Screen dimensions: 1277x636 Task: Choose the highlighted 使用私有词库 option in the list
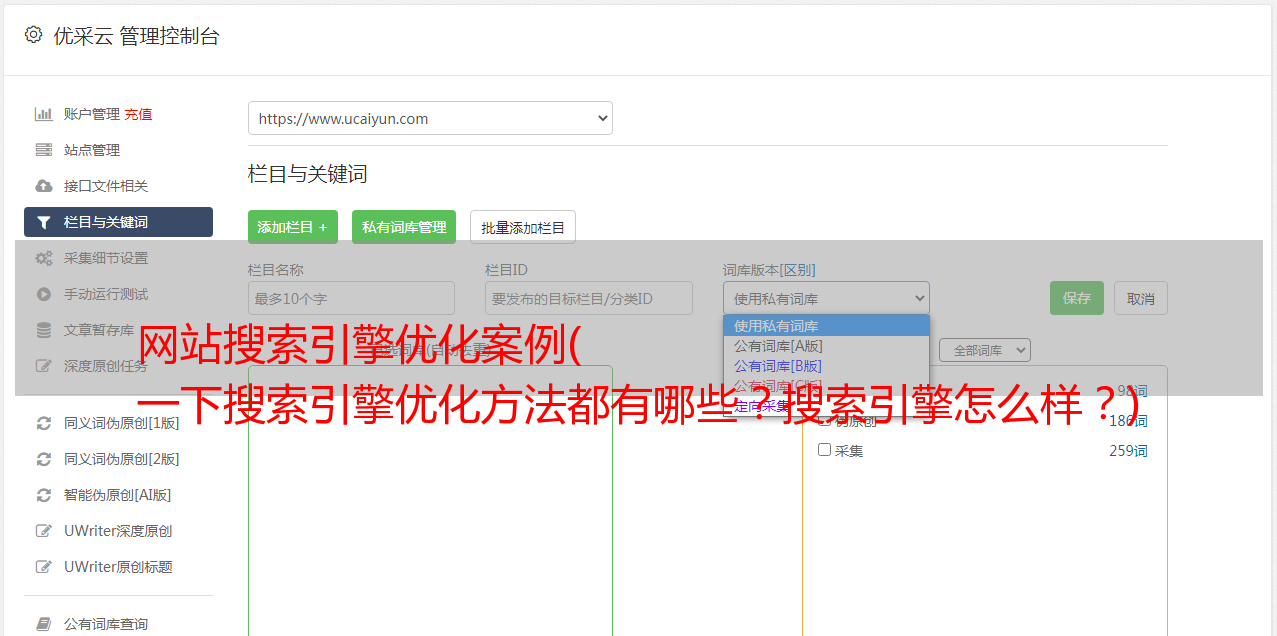[x=826, y=326]
